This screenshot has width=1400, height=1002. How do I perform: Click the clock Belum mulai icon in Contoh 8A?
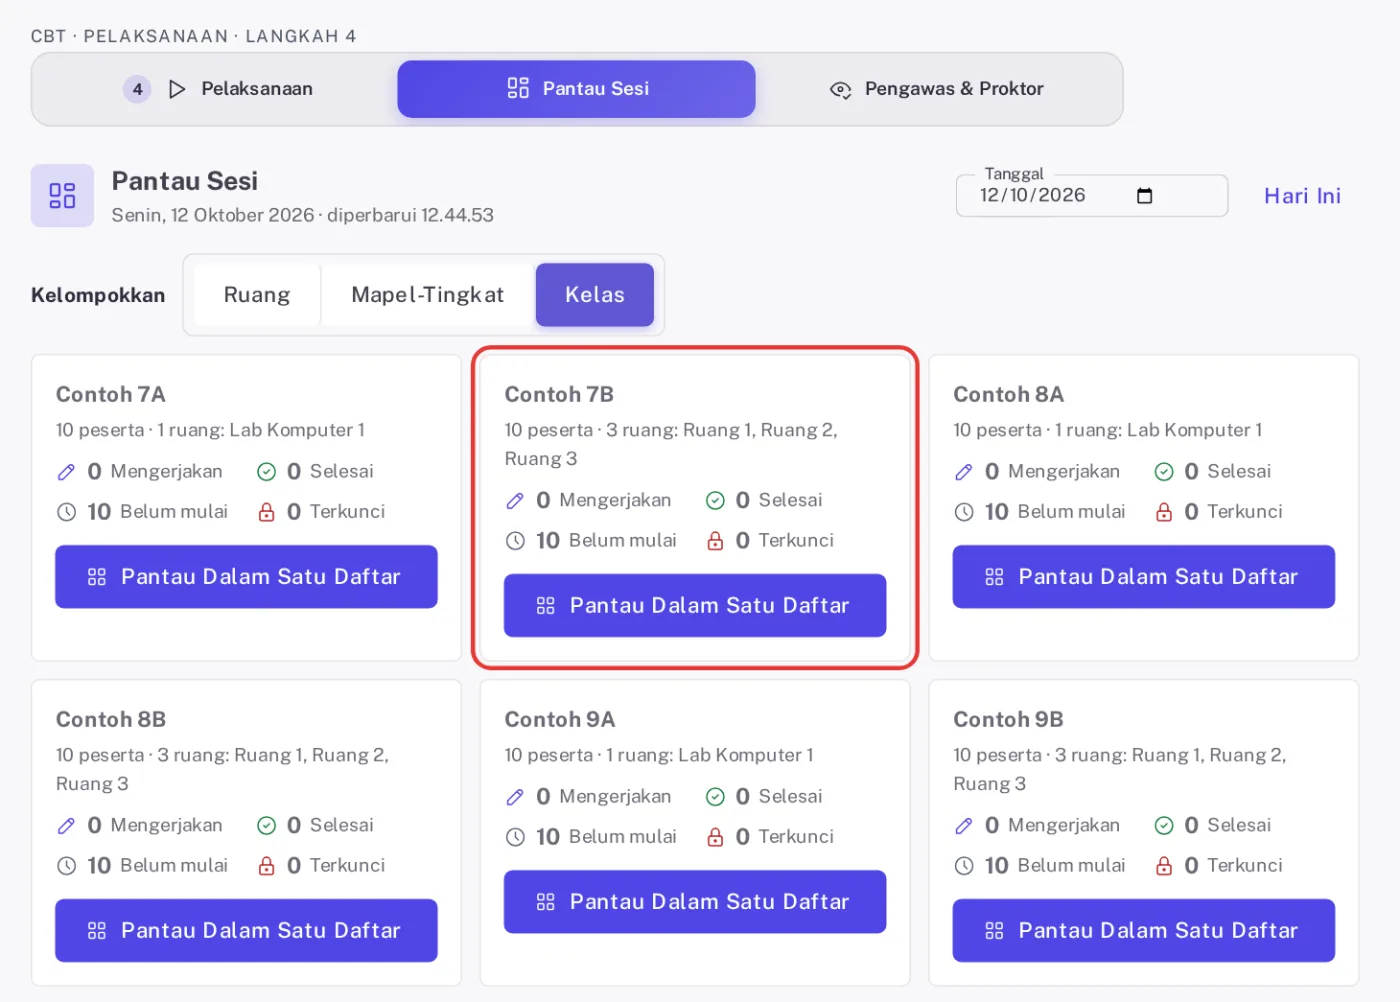point(964,512)
